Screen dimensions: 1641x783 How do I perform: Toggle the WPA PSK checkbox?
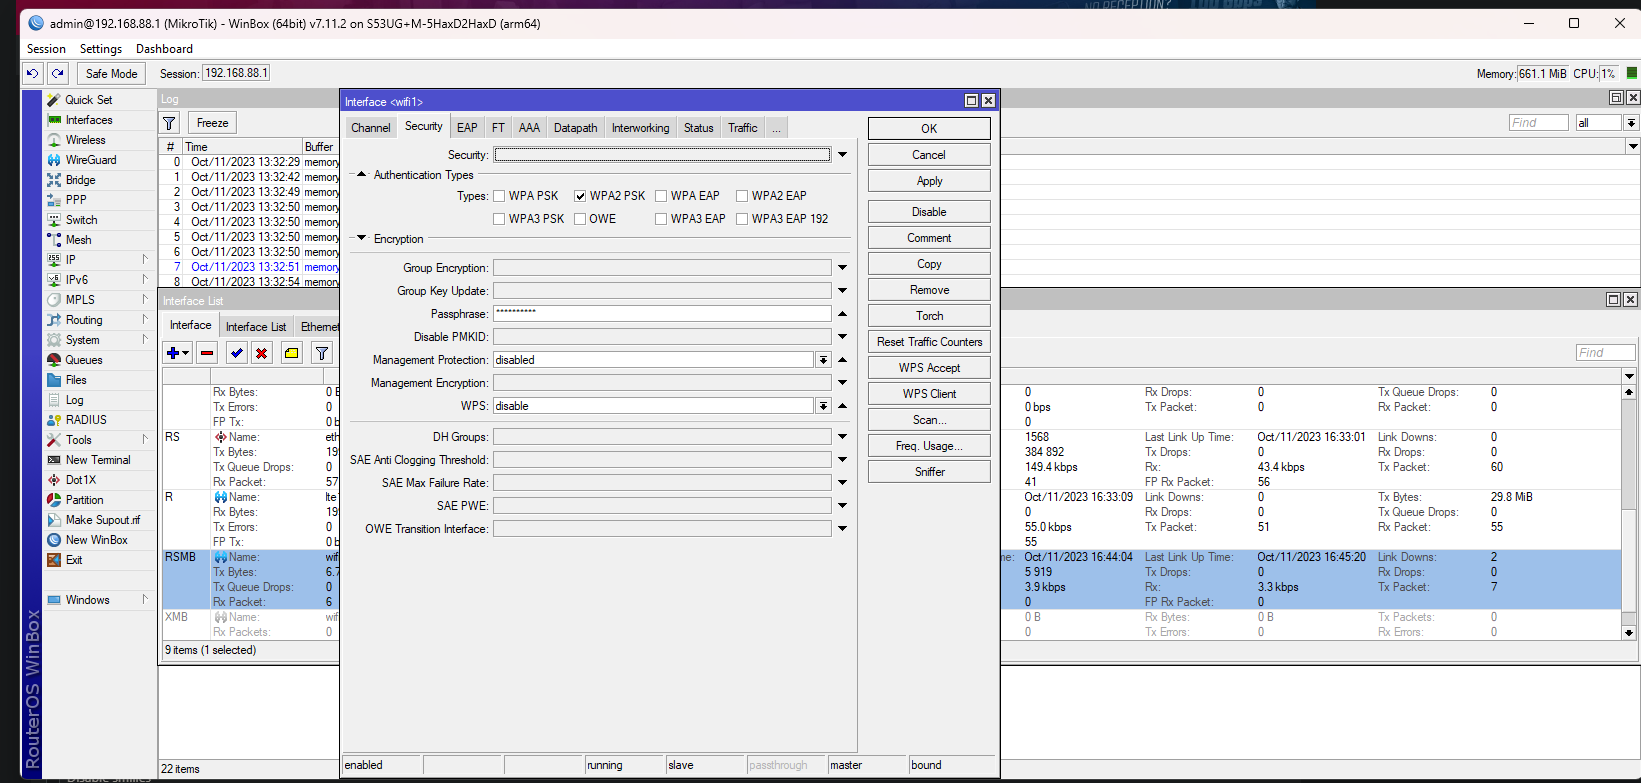pos(499,196)
